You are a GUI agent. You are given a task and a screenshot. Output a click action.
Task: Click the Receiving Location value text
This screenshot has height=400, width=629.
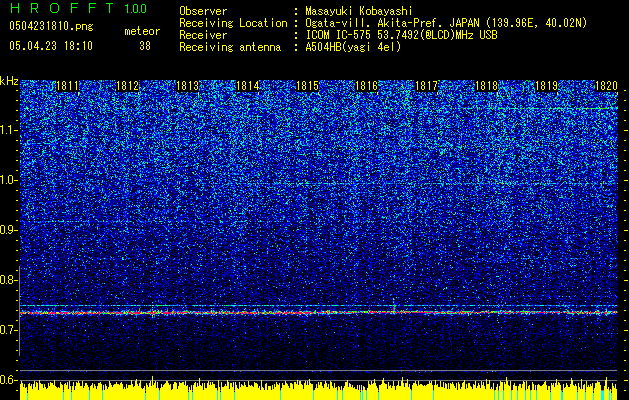pos(446,23)
